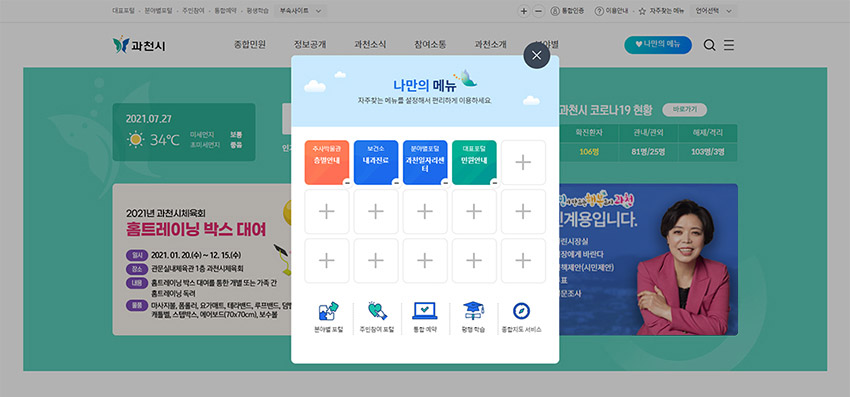Click the 81명/25명 table cell
The width and height of the screenshot is (850, 397).
click(x=647, y=152)
